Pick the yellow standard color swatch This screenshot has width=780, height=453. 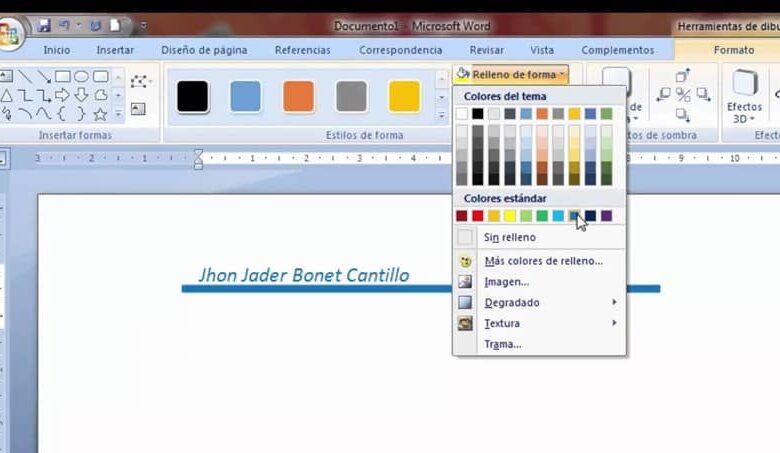[510, 216]
